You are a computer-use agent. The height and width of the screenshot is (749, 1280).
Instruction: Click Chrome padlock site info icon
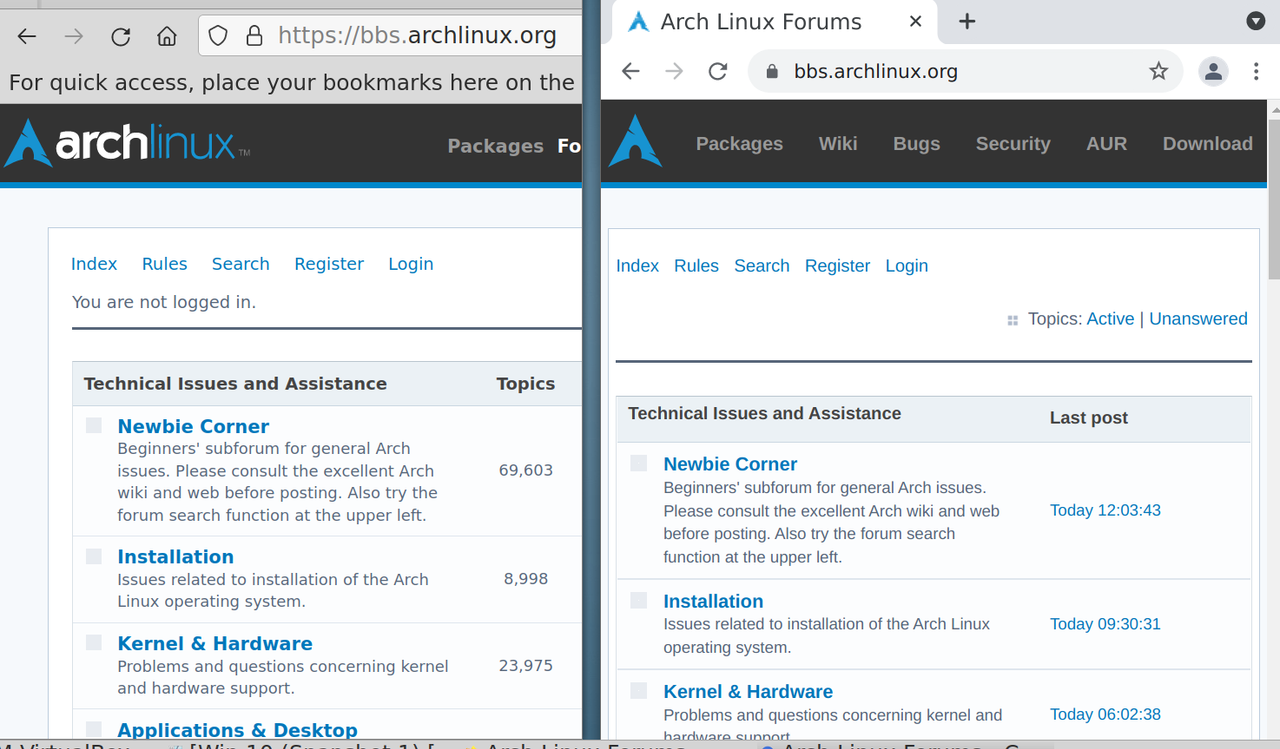click(x=771, y=72)
